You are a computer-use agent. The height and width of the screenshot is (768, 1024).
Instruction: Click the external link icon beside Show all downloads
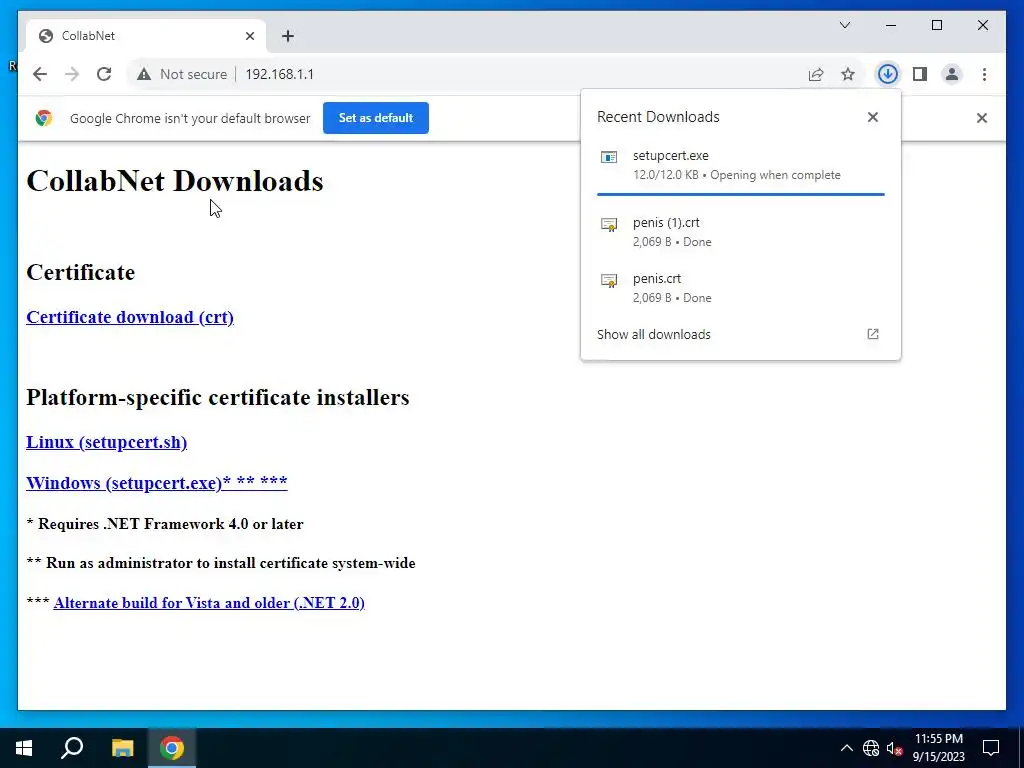872,334
